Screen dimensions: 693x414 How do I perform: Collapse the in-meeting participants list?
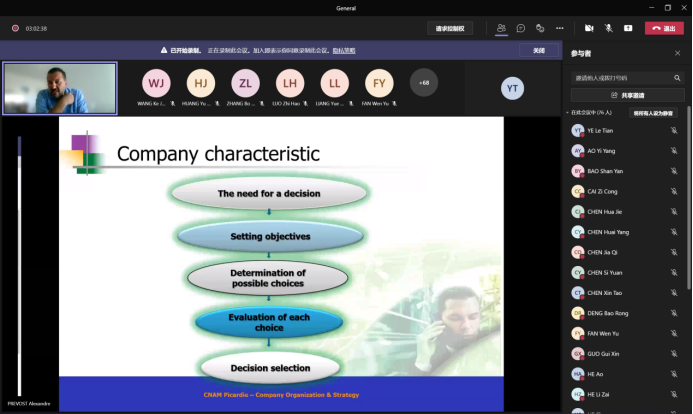click(568, 113)
